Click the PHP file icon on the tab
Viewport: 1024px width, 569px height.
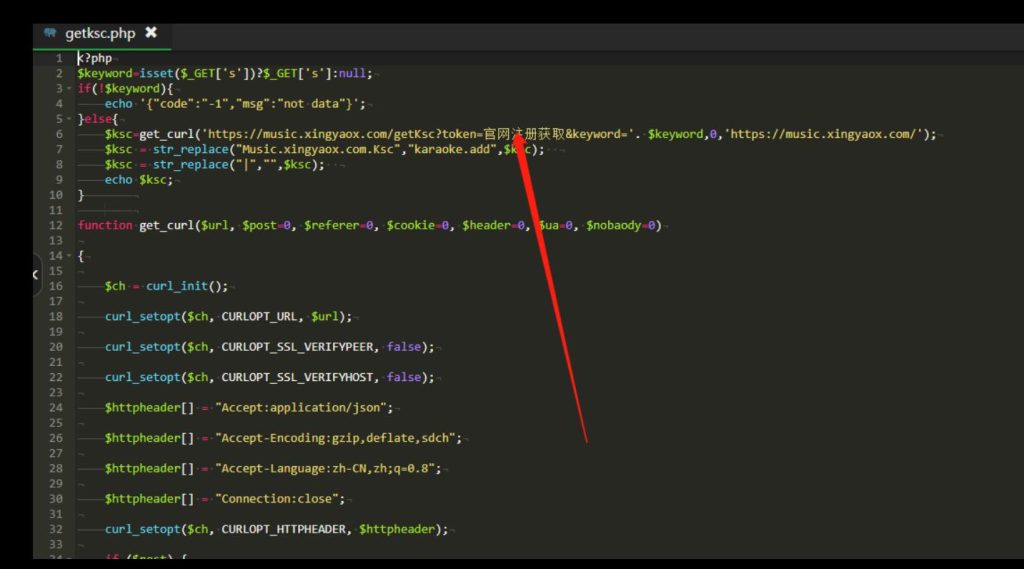[x=50, y=33]
